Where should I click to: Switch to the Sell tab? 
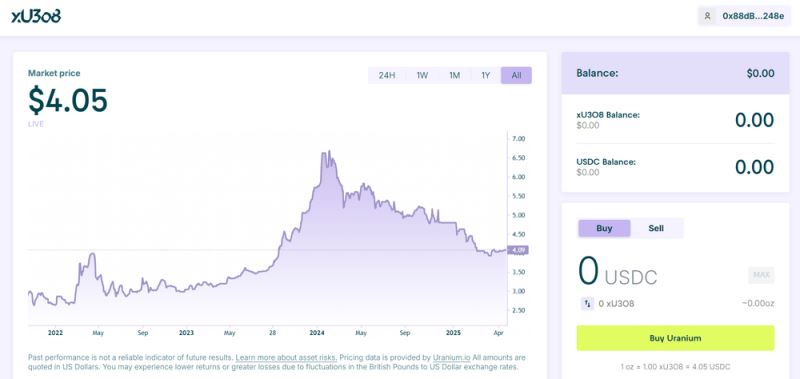656,228
